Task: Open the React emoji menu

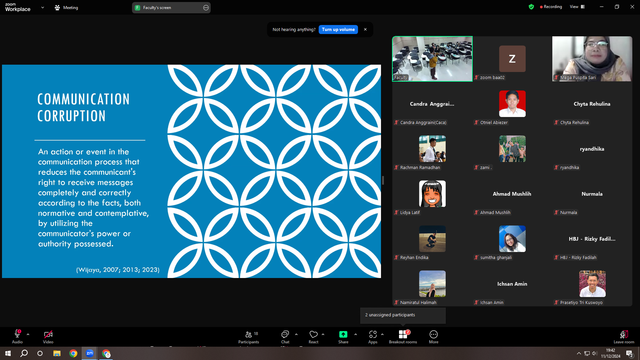Action: click(313, 336)
